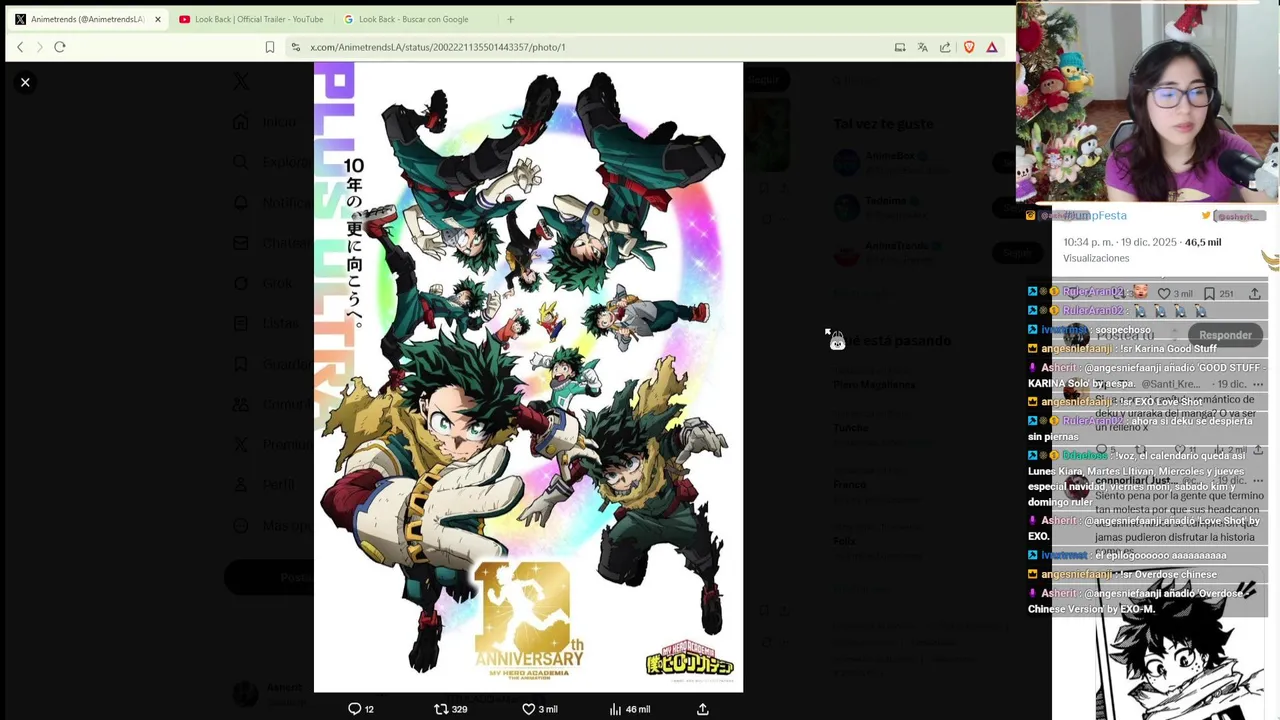Open Notificaciones in the X sidebar

point(272,203)
